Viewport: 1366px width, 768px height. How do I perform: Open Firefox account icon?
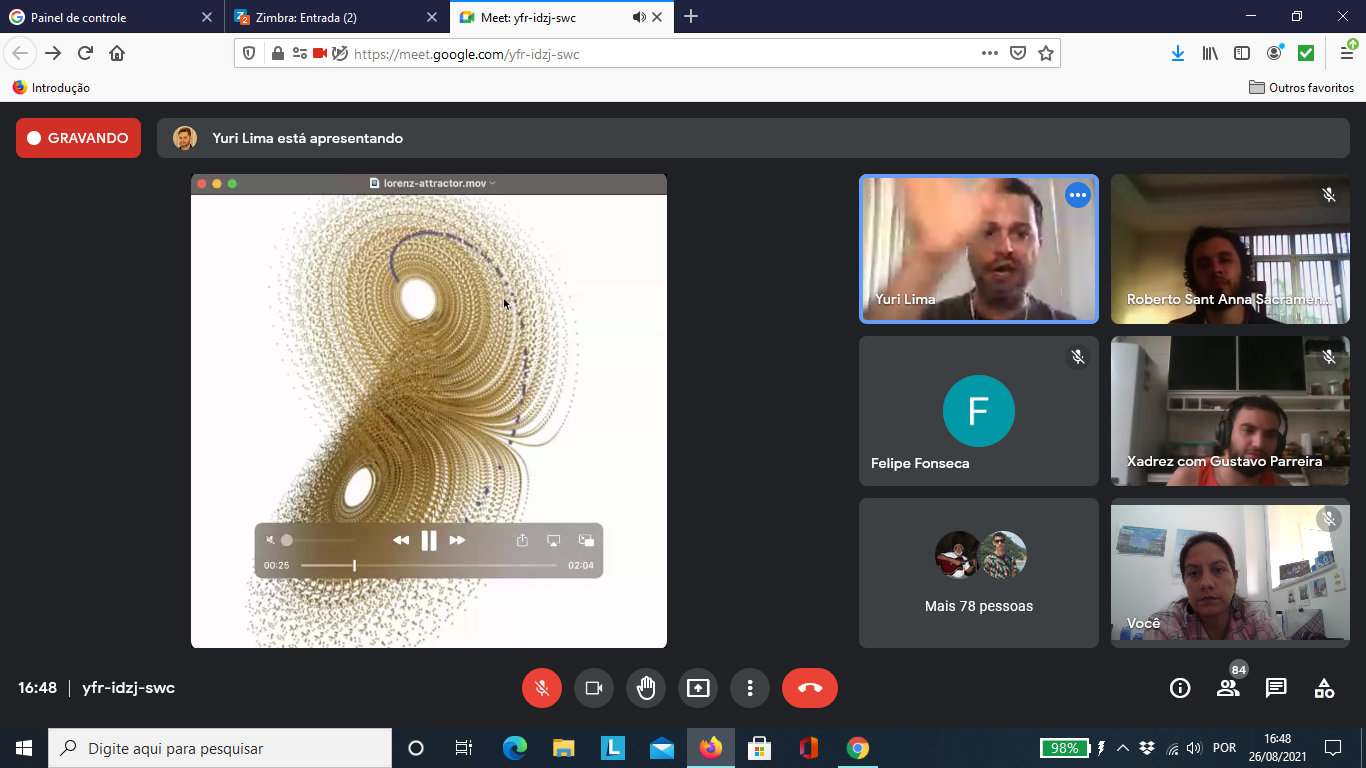[x=1274, y=53]
